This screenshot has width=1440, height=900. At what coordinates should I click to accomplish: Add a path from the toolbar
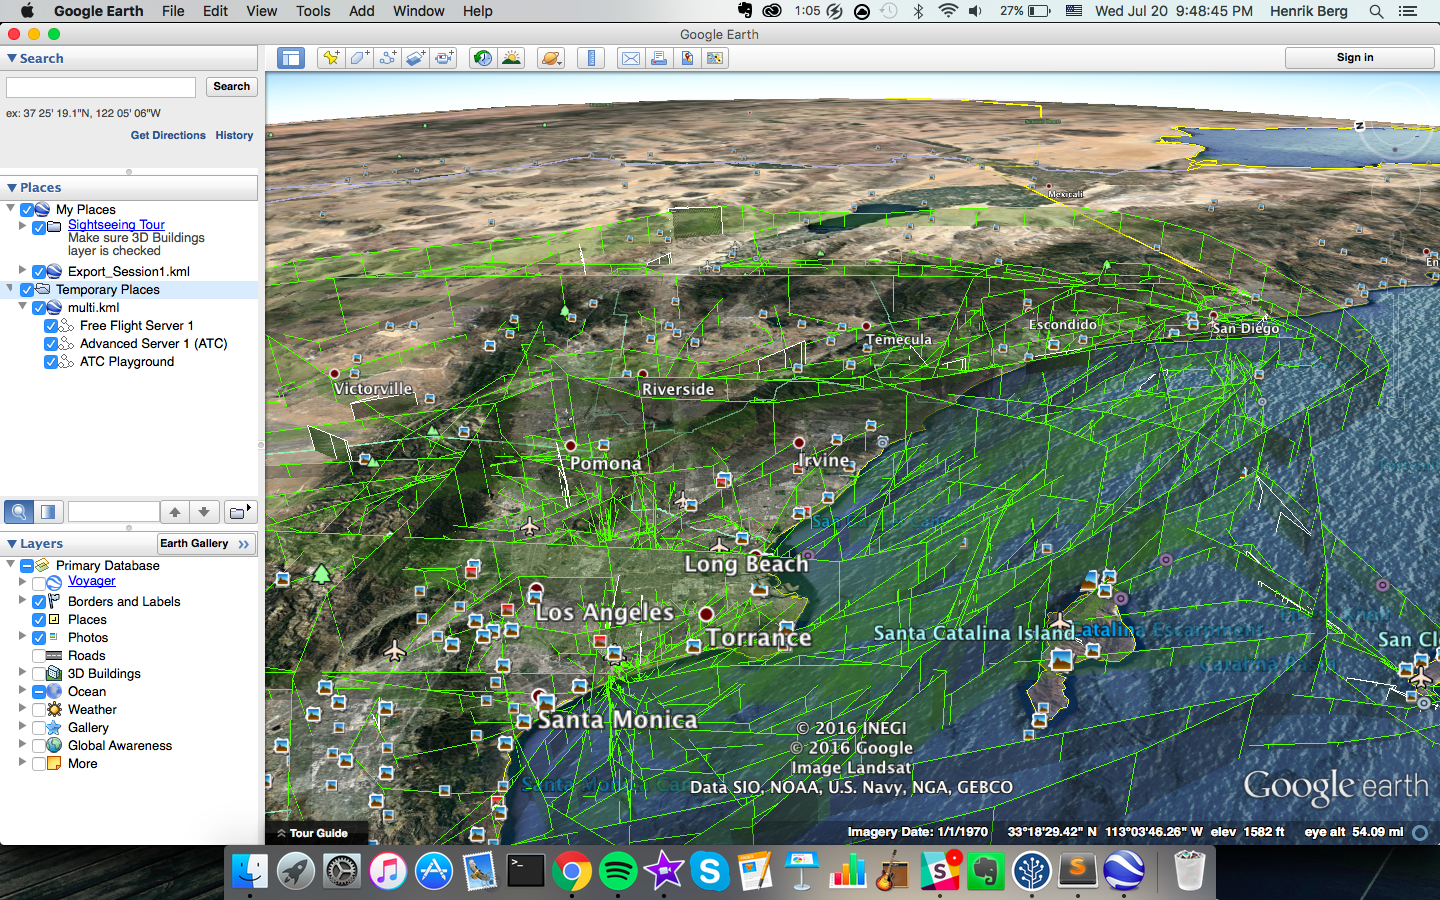point(387,58)
